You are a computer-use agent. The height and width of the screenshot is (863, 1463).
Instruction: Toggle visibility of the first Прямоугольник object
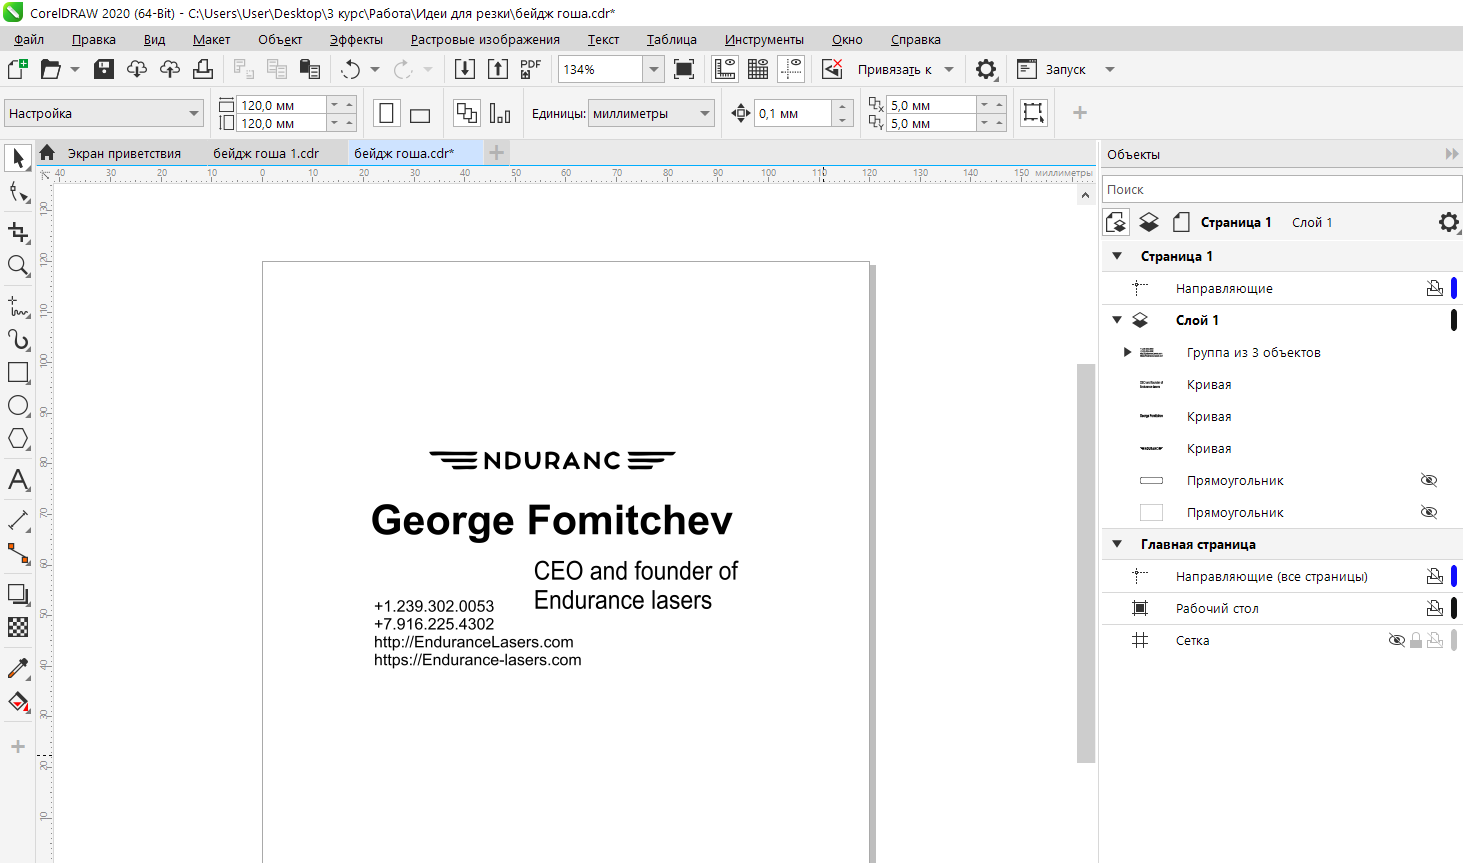click(x=1429, y=480)
